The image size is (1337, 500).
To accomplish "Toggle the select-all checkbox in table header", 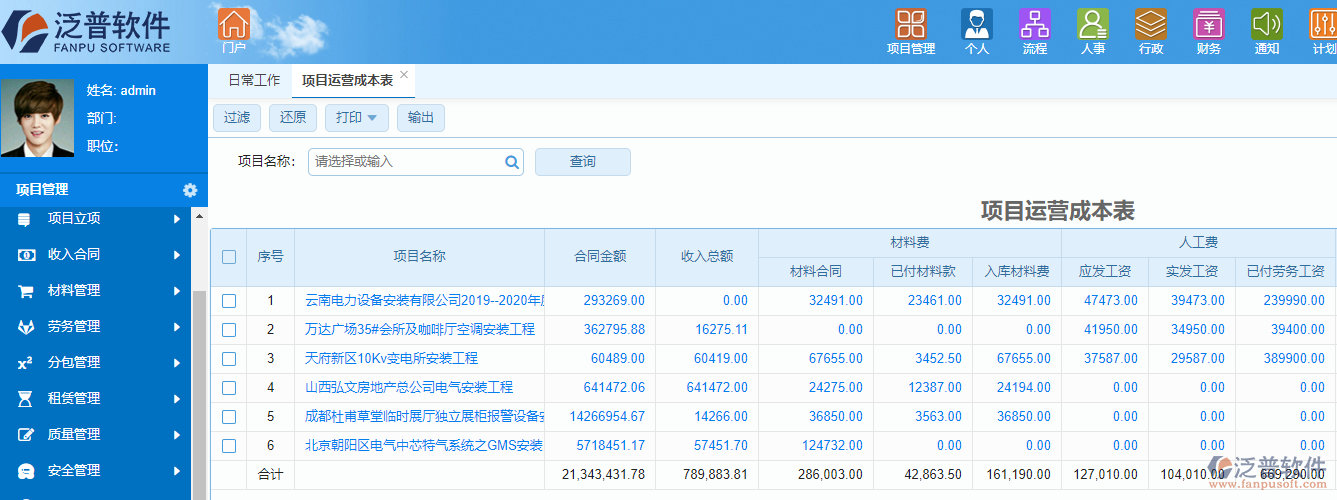I will tap(229, 257).
